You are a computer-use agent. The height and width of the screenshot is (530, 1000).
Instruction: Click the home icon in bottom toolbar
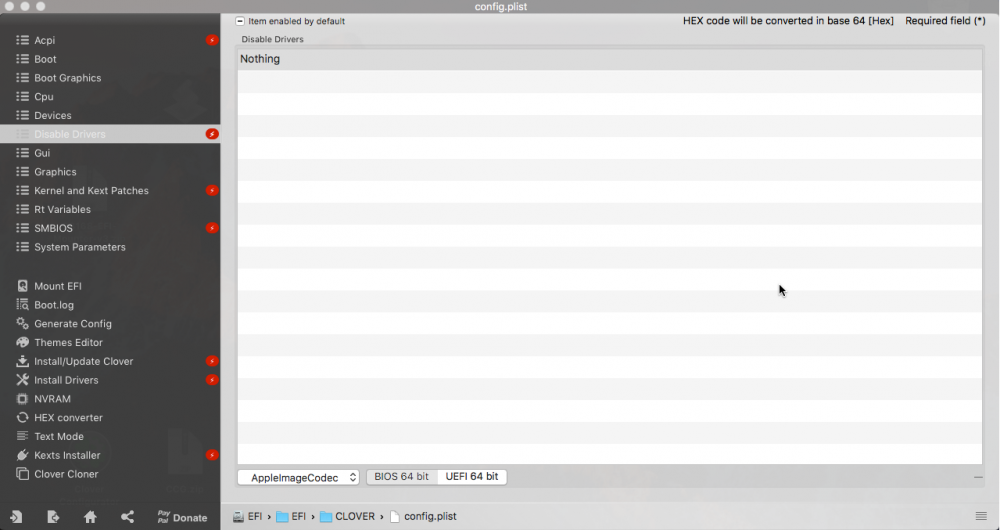(90, 517)
